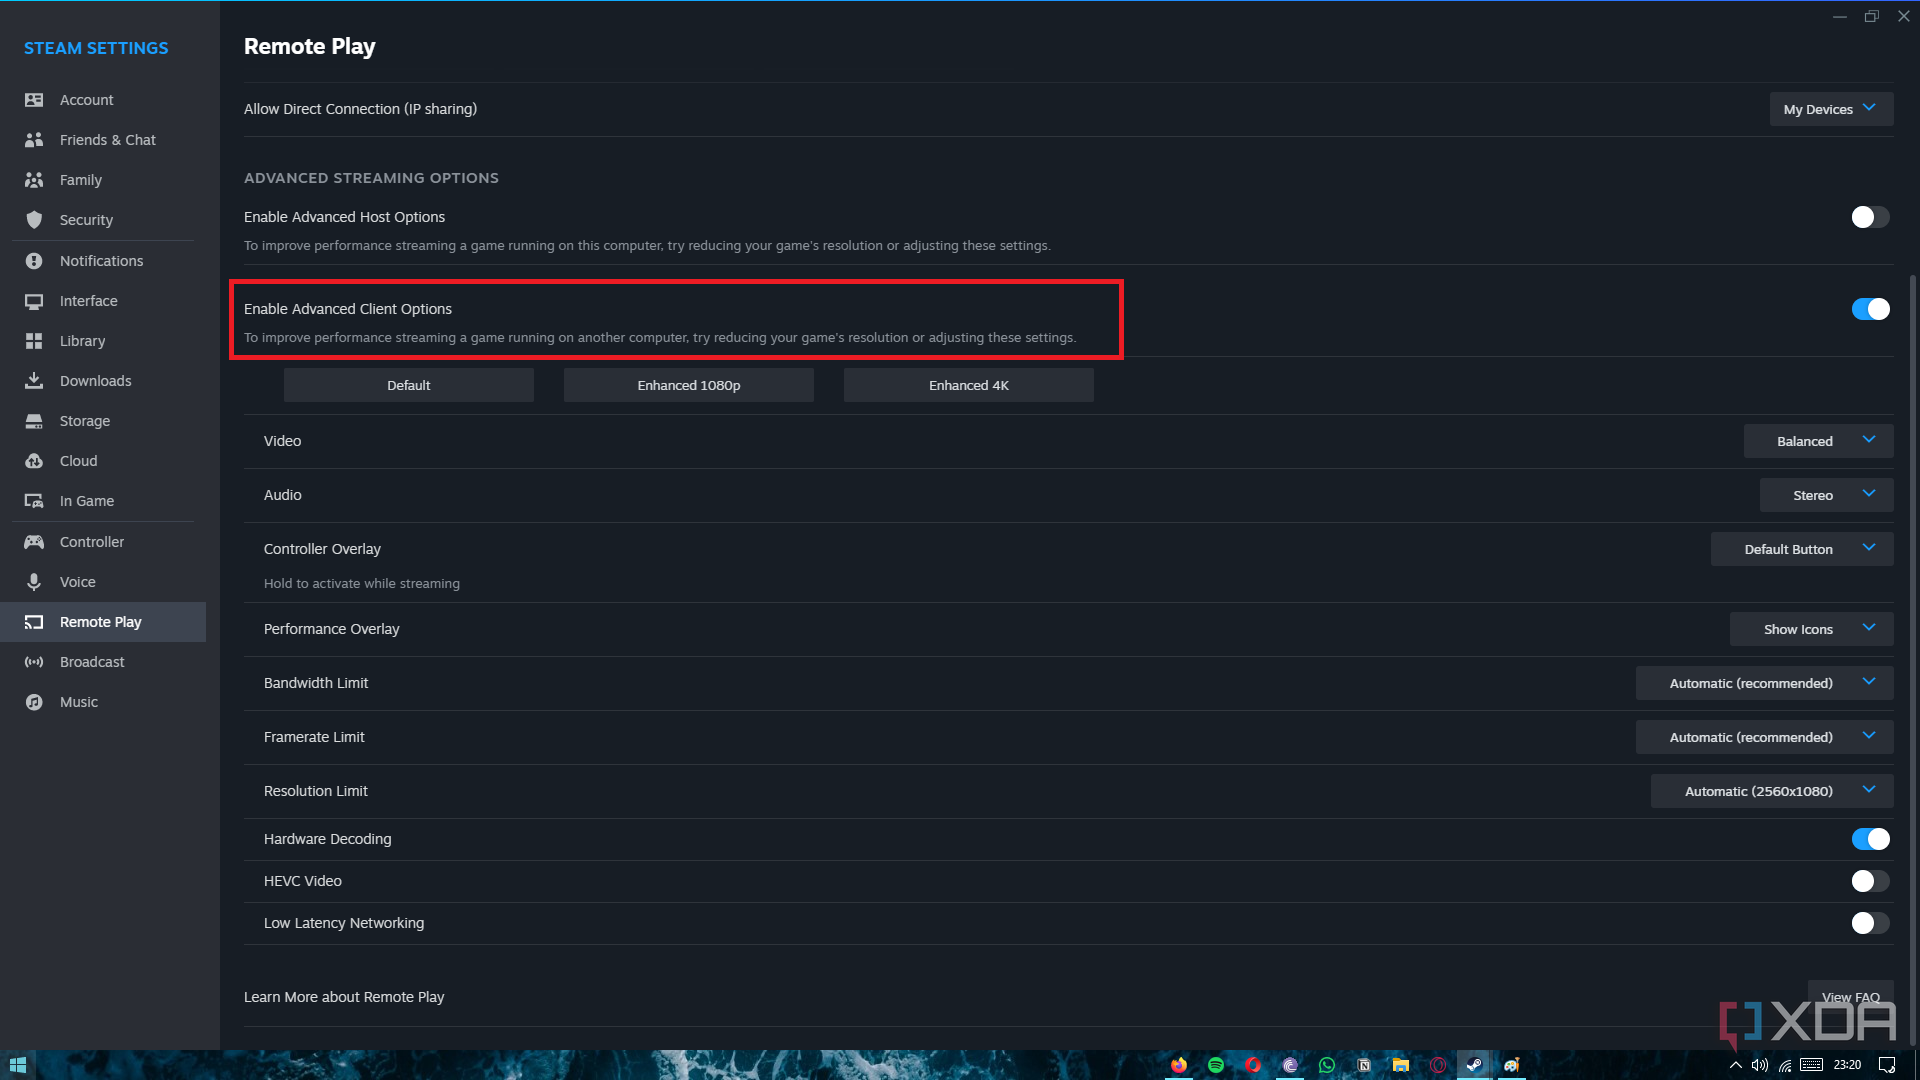Image resolution: width=1920 pixels, height=1080 pixels.
Task: Click the Music note icon
Action: (34, 702)
